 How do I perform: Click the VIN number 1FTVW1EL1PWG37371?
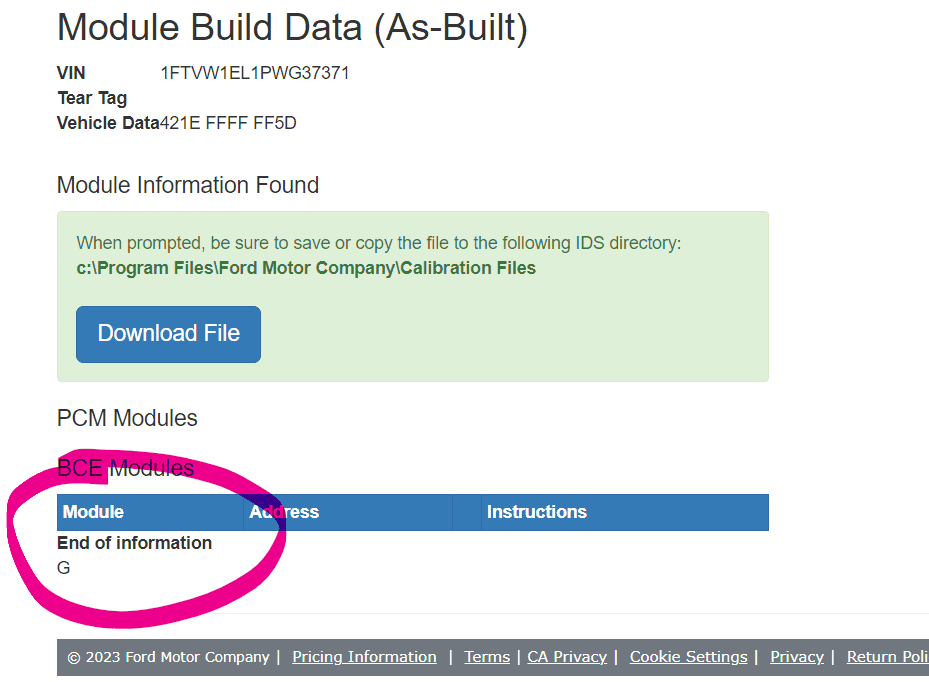point(255,73)
